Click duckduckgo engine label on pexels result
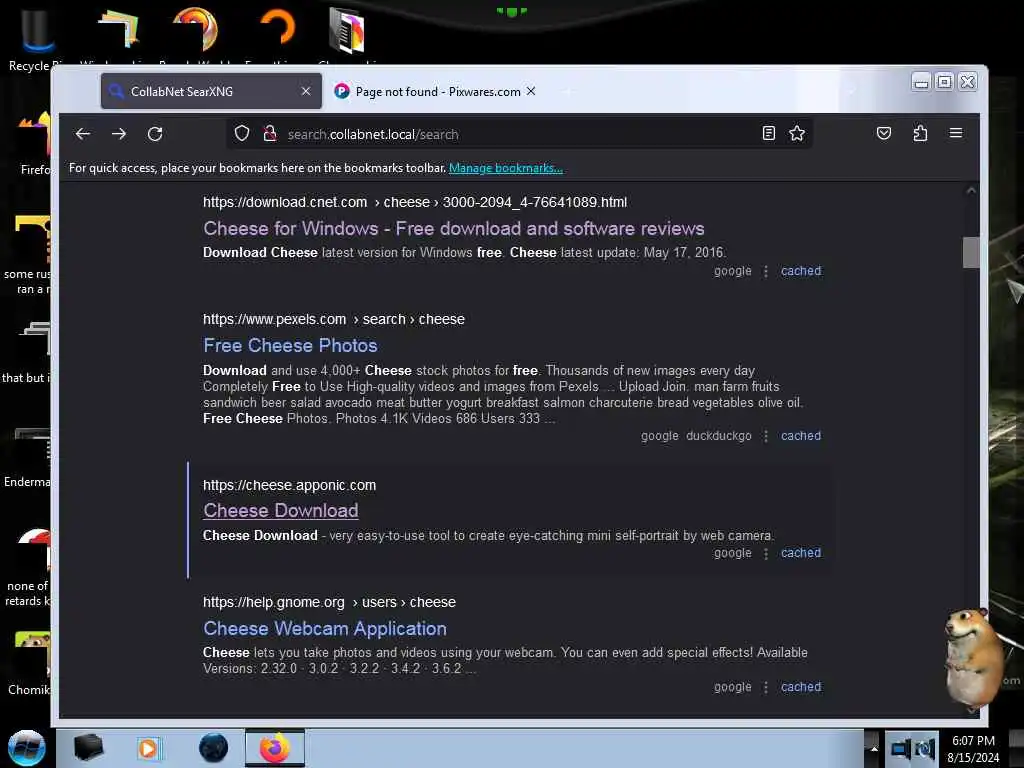Image resolution: width=1024 pixels, height=768 pixels. pyautogui.click(x=718, y=436)
